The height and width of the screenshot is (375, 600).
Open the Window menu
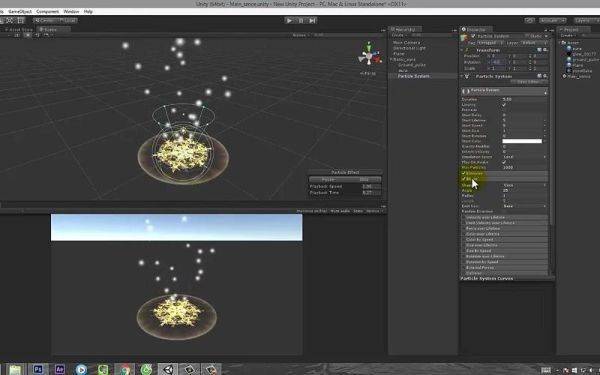[71, 11]
